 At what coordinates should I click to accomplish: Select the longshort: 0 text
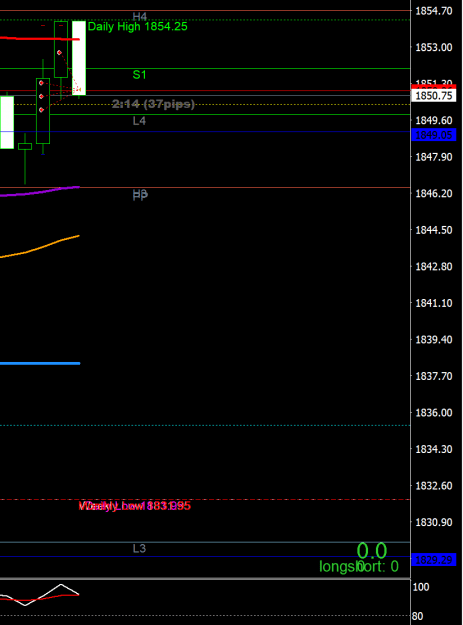359,566
